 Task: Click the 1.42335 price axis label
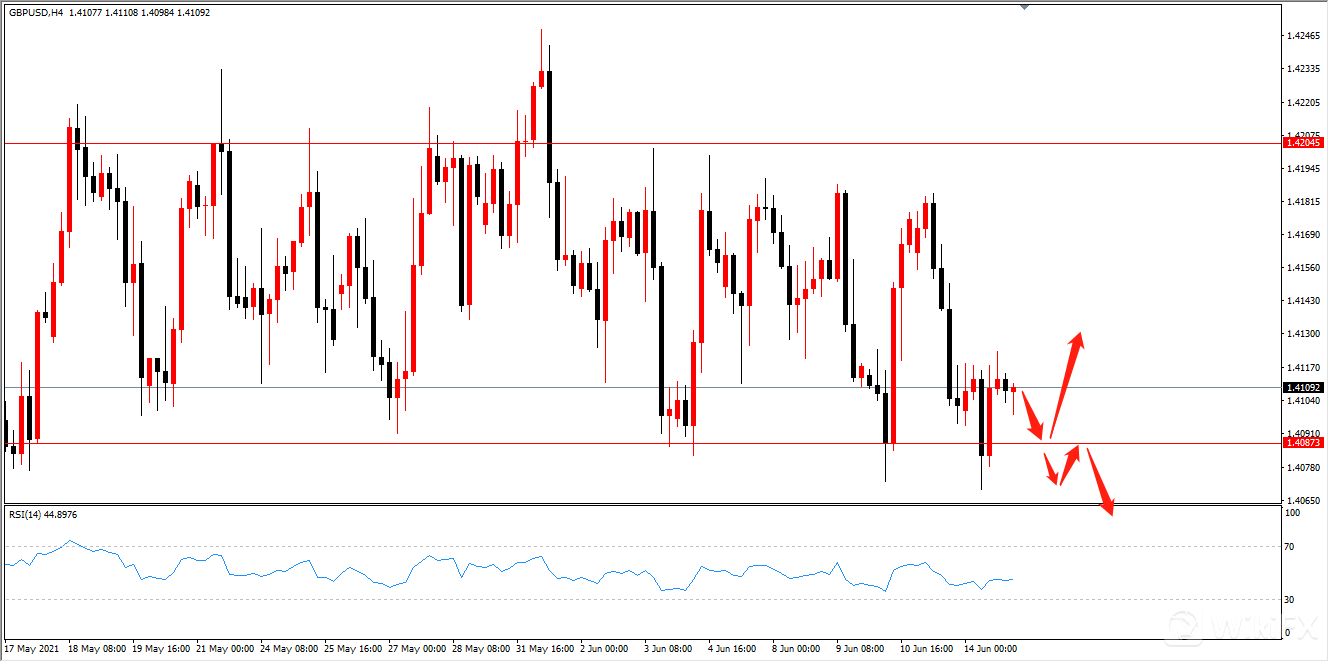[x=1304, y=69]
